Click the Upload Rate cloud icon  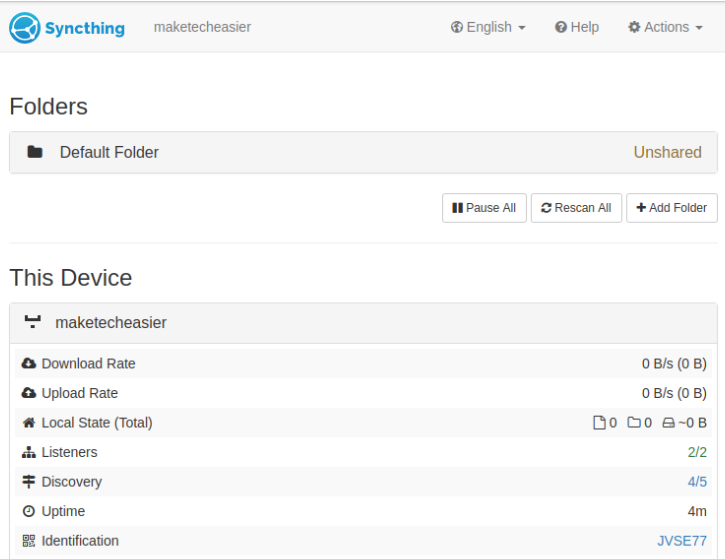pyautogui.click(x=29, y=393)
